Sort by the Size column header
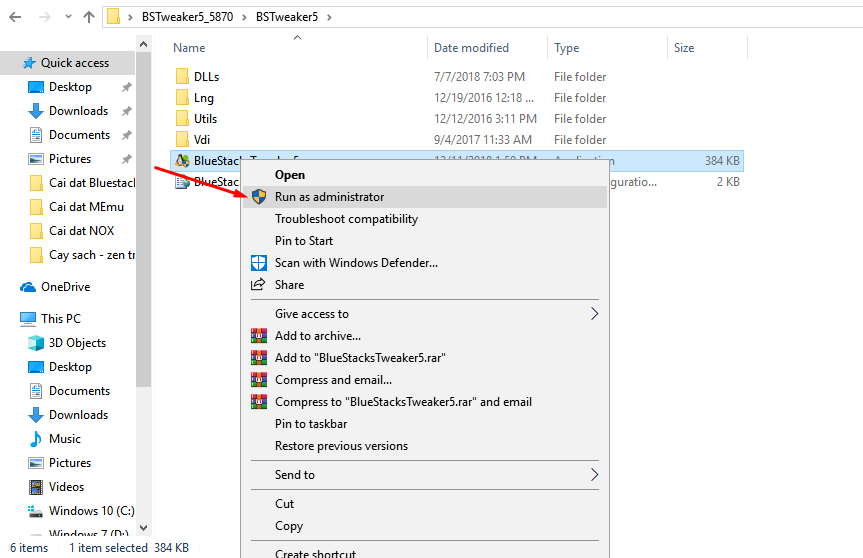 click(x=684, y=48)
